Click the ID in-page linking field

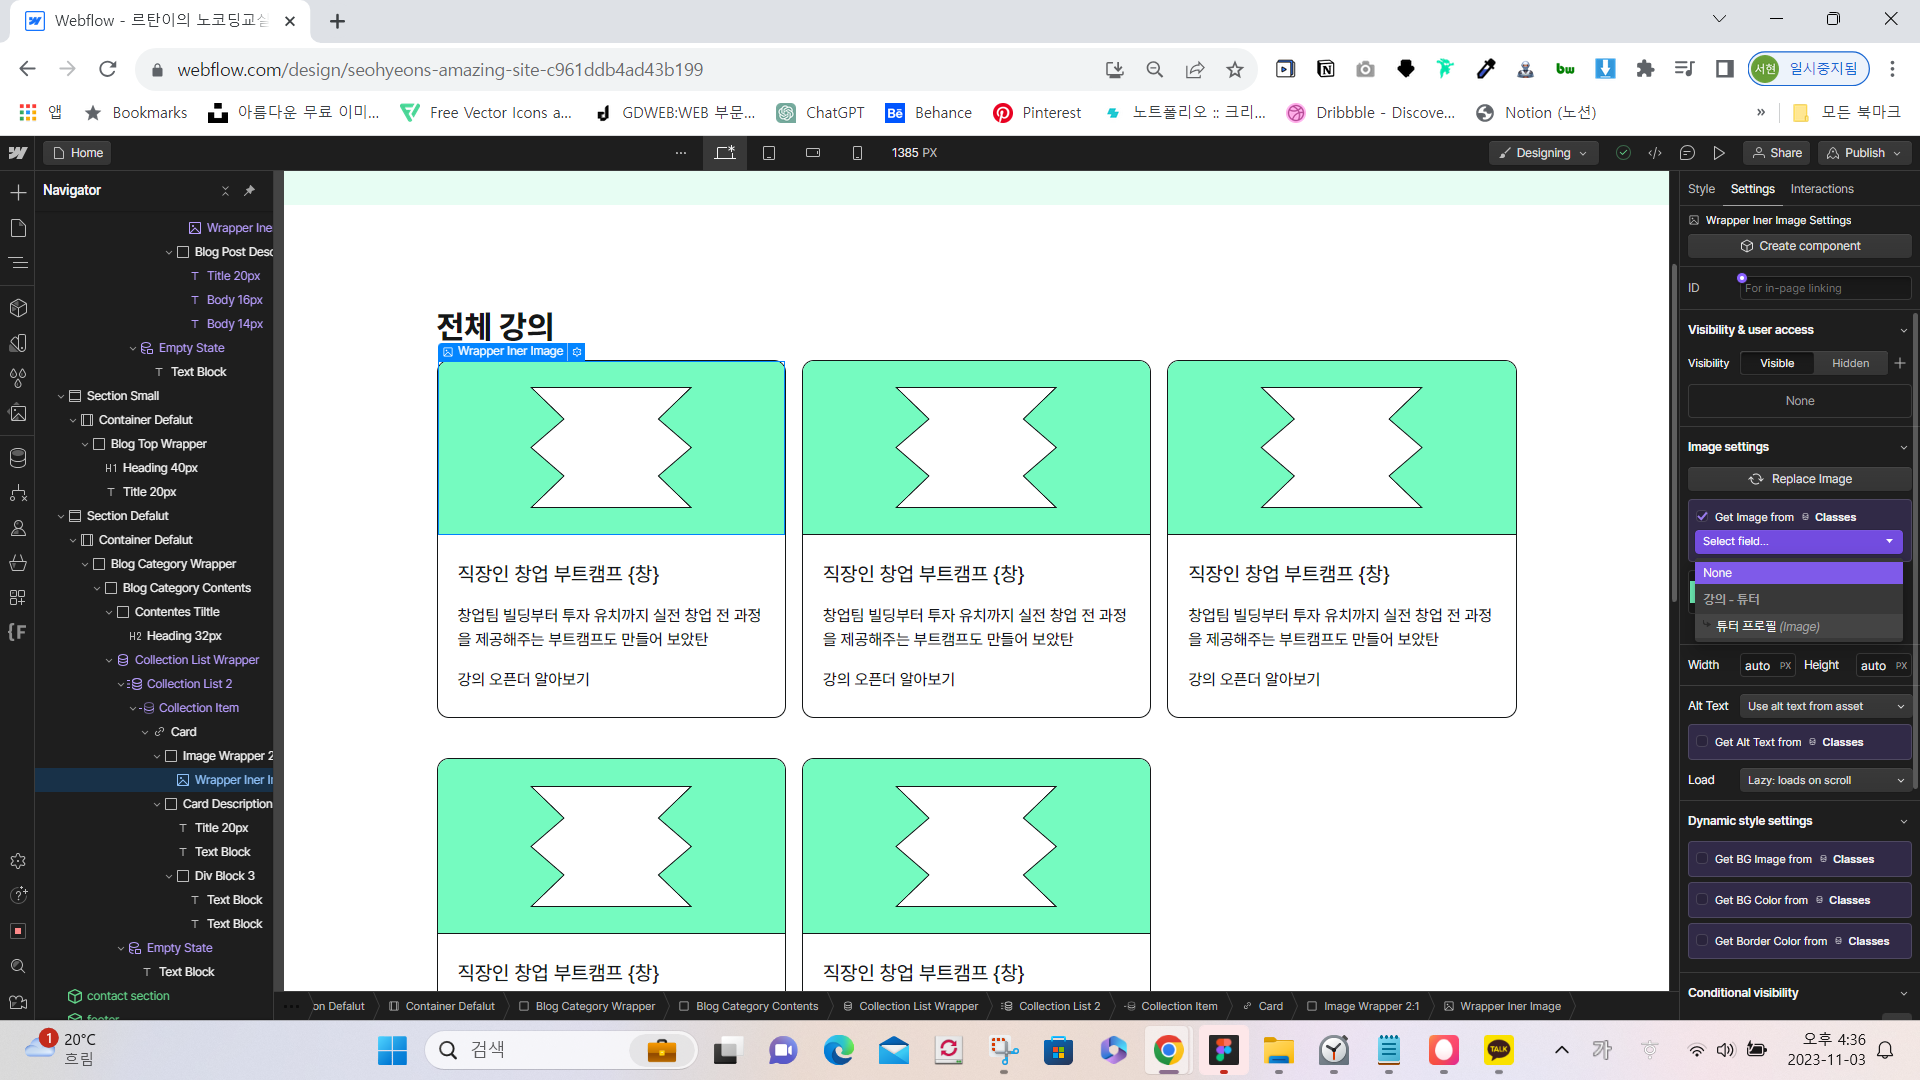(1825, 288)
